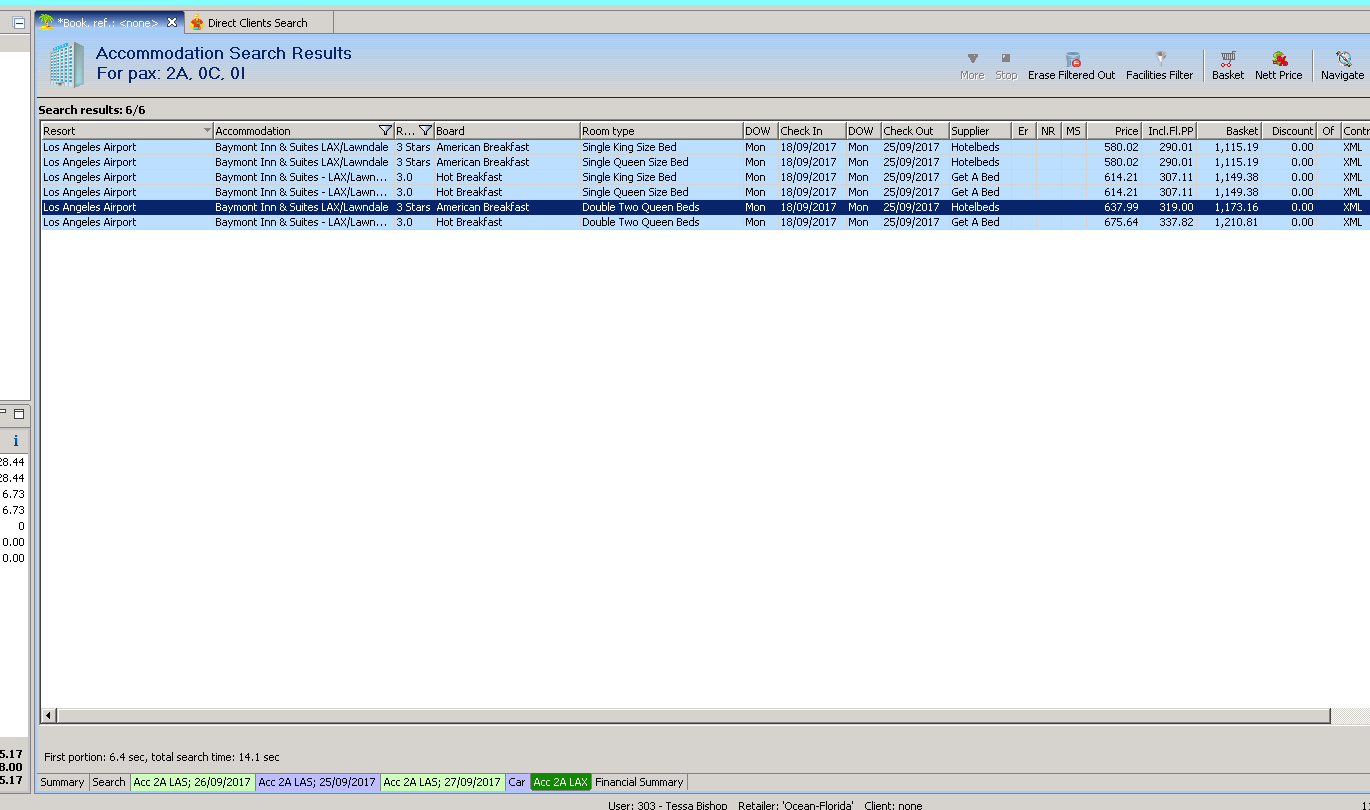Open the Car bottom tab
Image resolution: width=1370 pixels, height=810 pixels.
click(x=516, y=782)
